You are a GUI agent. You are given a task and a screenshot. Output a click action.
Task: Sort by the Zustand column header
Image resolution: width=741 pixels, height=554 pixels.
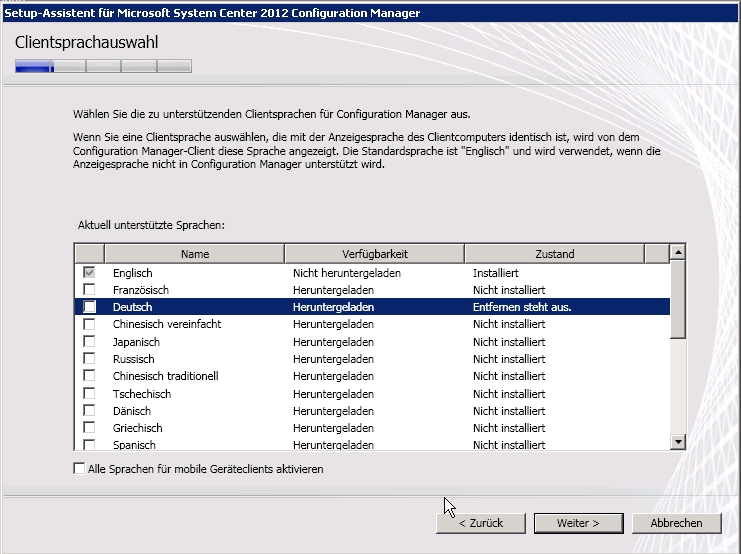pos(554,254)
